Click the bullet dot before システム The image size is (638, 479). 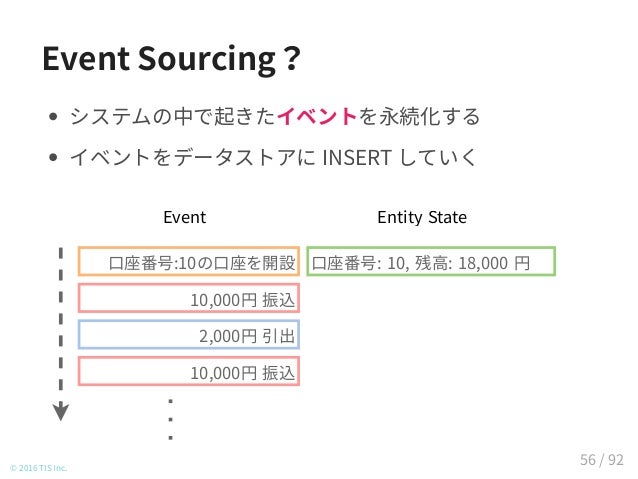pos(53,117)
